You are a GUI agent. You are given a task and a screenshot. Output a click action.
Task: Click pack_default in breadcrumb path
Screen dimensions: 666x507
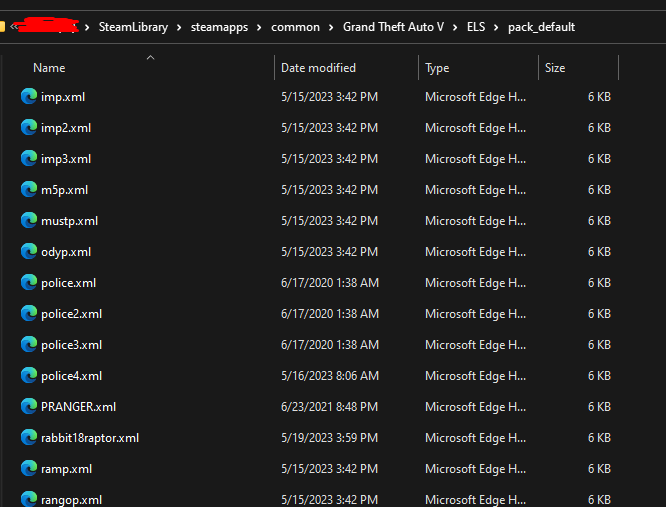pyautogui.click(x=541, y=27)
